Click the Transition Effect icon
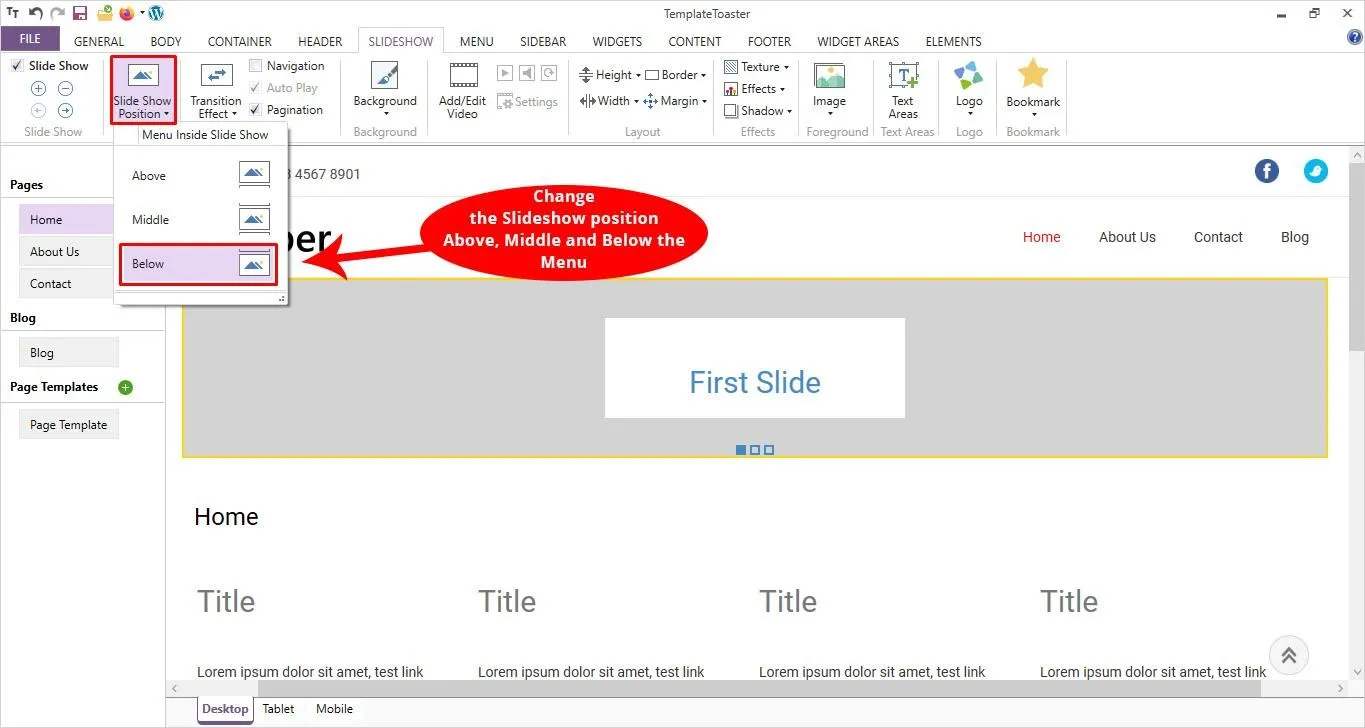The height and width of the screenshot is (728, 1365). 216,76
